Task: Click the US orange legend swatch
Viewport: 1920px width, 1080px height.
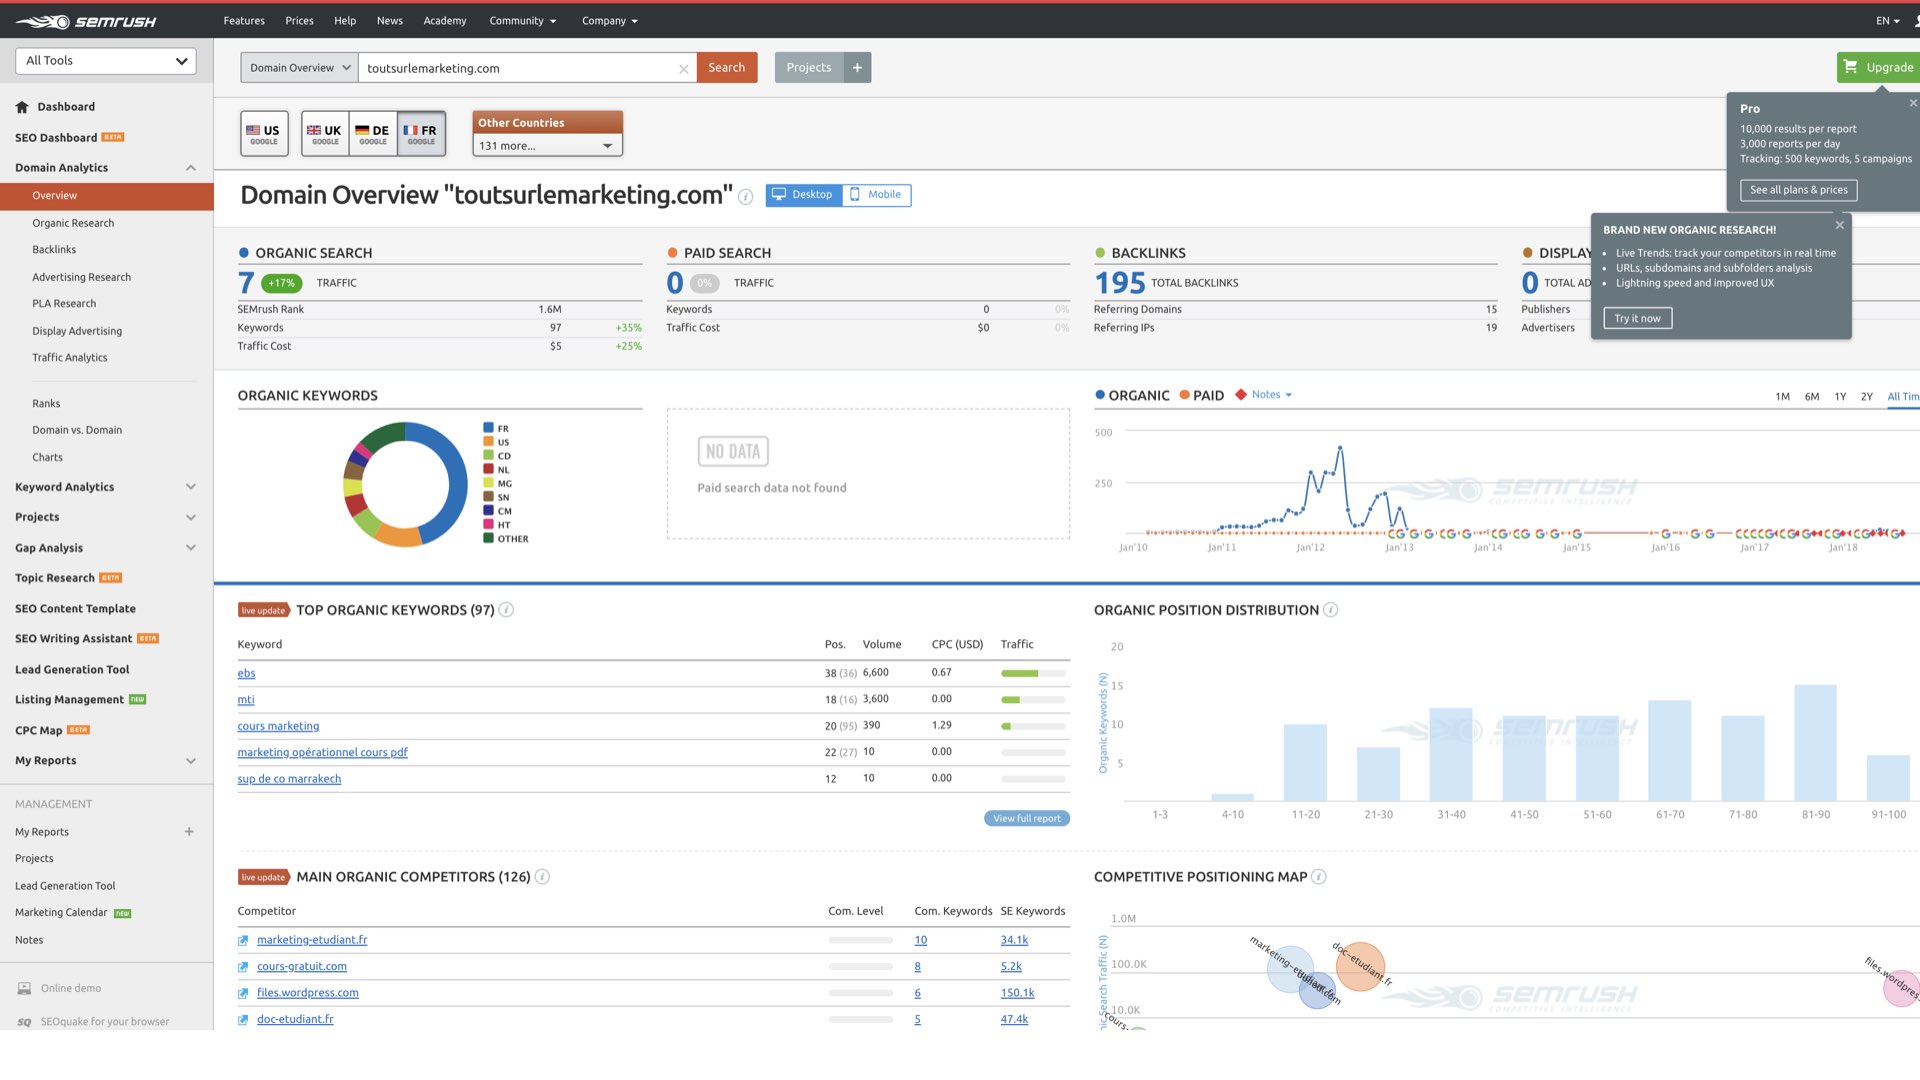Action: (488, 442)
